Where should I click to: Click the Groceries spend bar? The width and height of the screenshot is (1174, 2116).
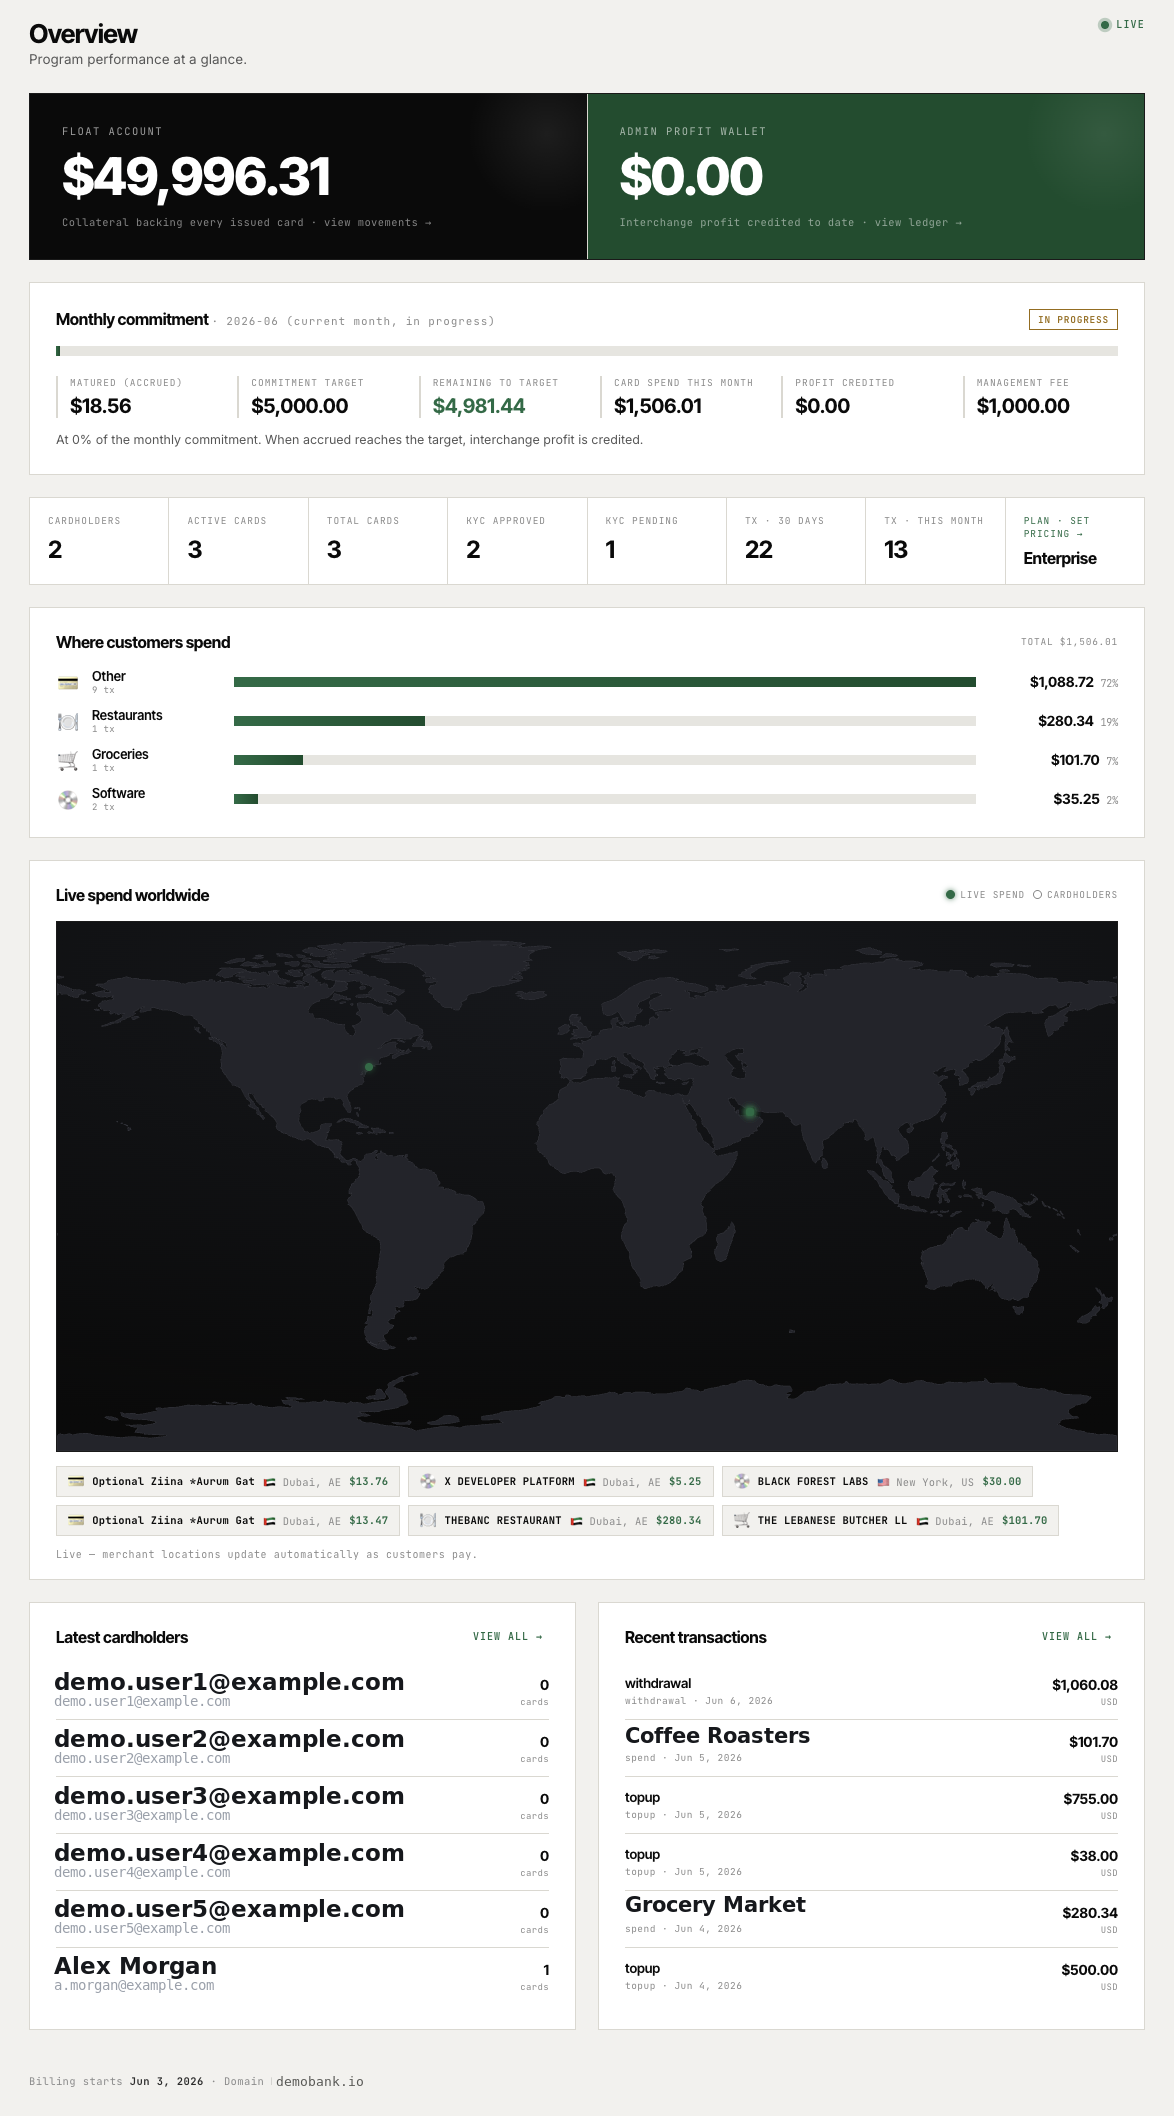coord(605,760)
